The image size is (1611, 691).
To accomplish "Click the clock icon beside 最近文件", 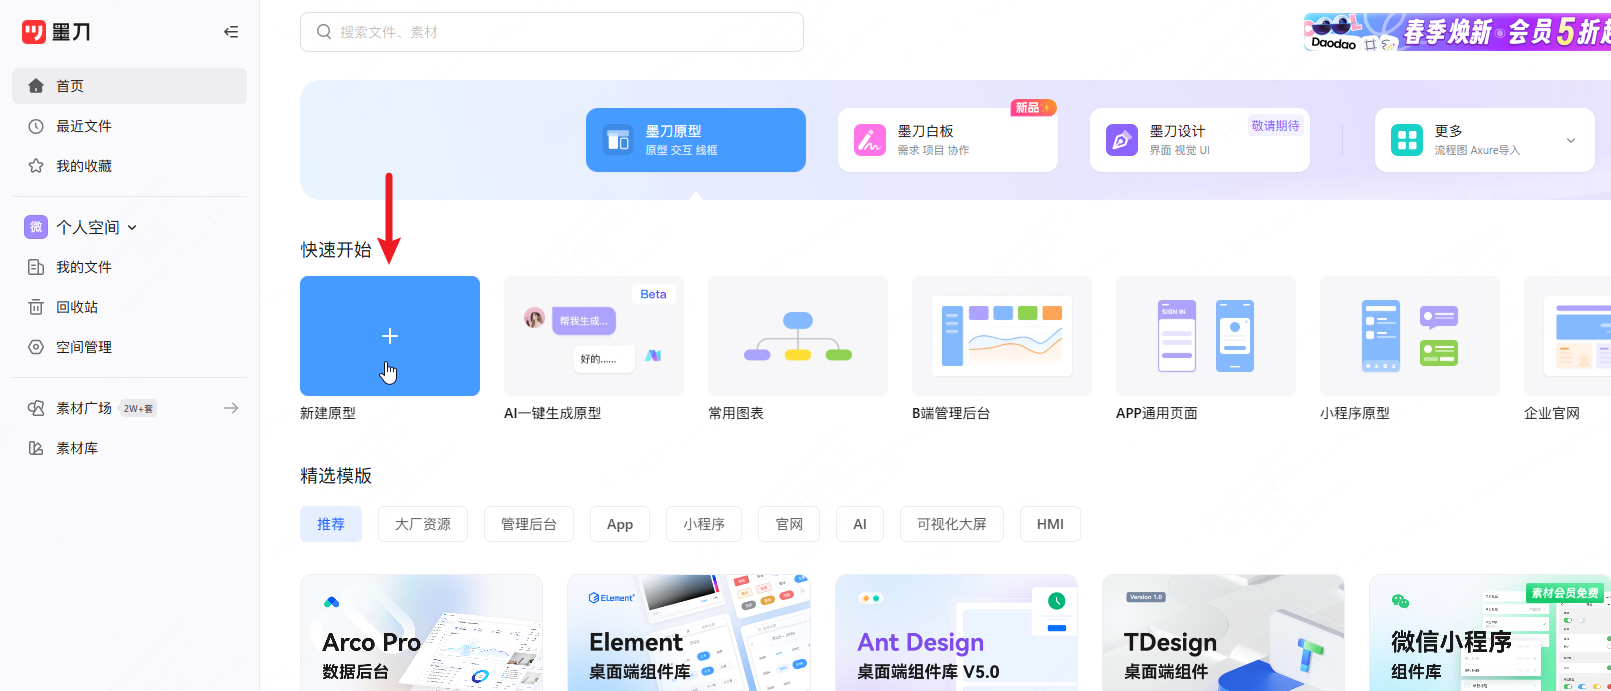I will pyautogui.click(x=36, y=126).
